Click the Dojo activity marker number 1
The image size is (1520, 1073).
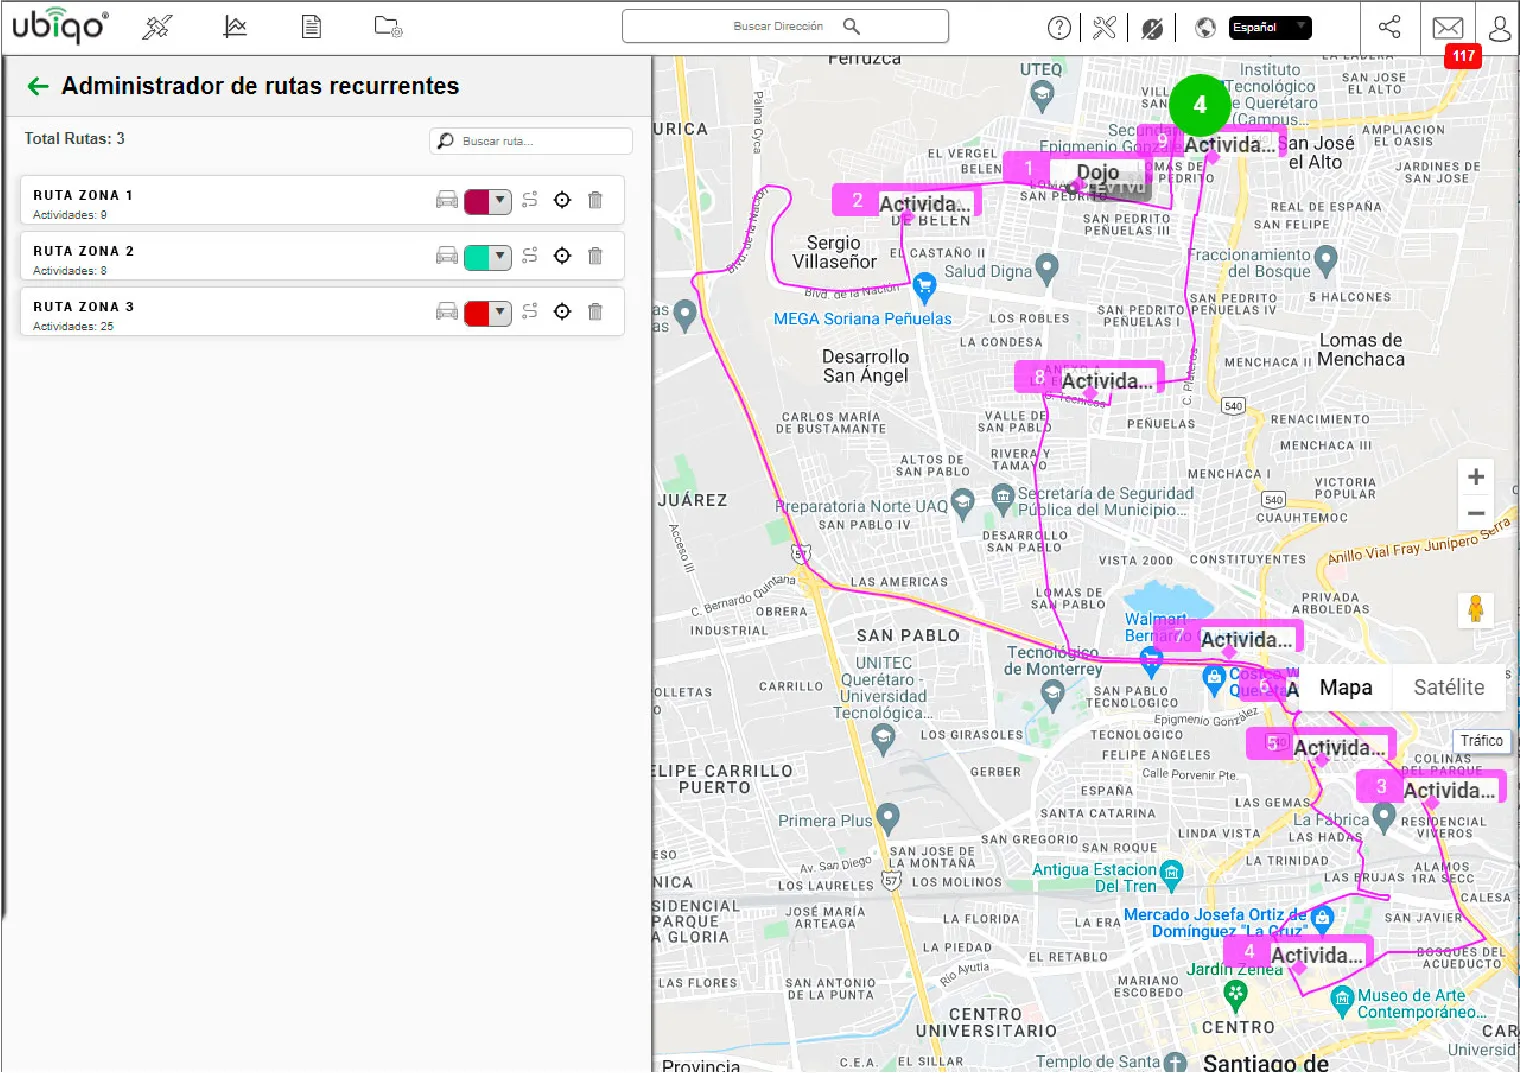tap(1078, 170)
